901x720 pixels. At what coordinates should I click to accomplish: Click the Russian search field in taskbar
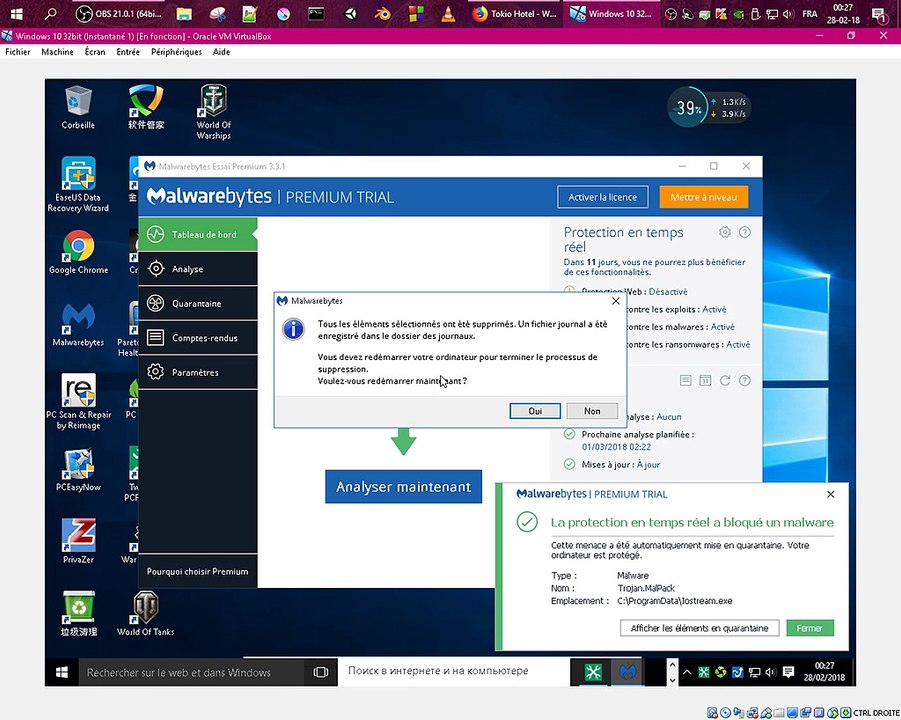click(454, 671)
